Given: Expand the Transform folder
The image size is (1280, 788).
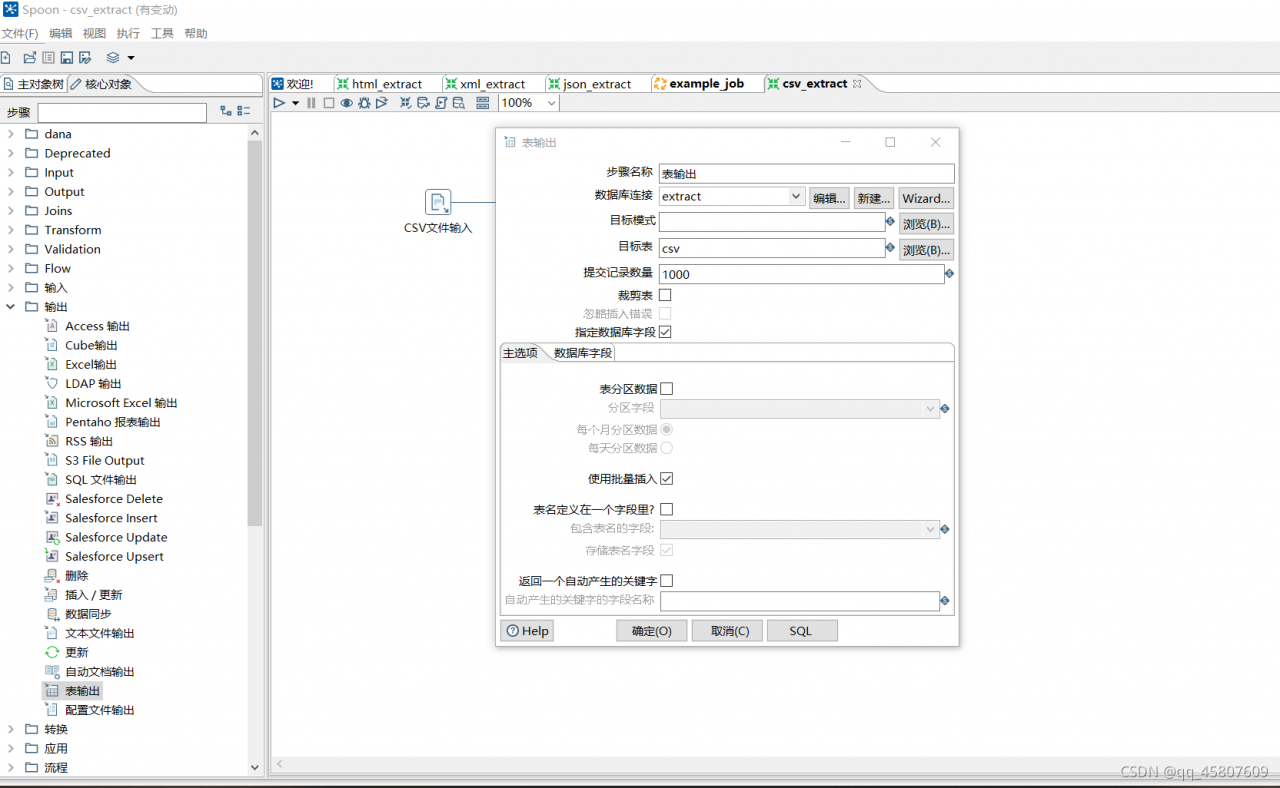Looking at the screenshot, I should 11,230.
